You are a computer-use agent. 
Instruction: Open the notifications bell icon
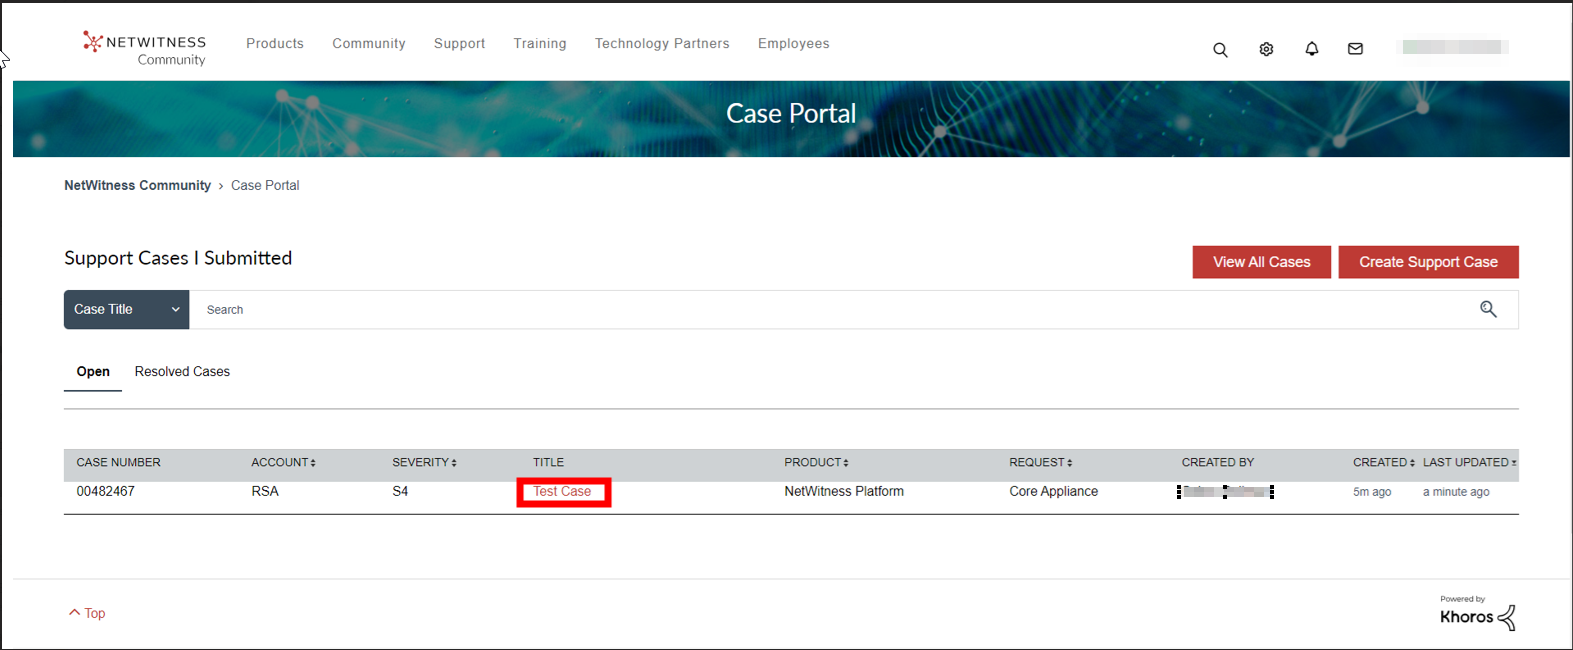pyautogui.click(x=1311, y=49)
